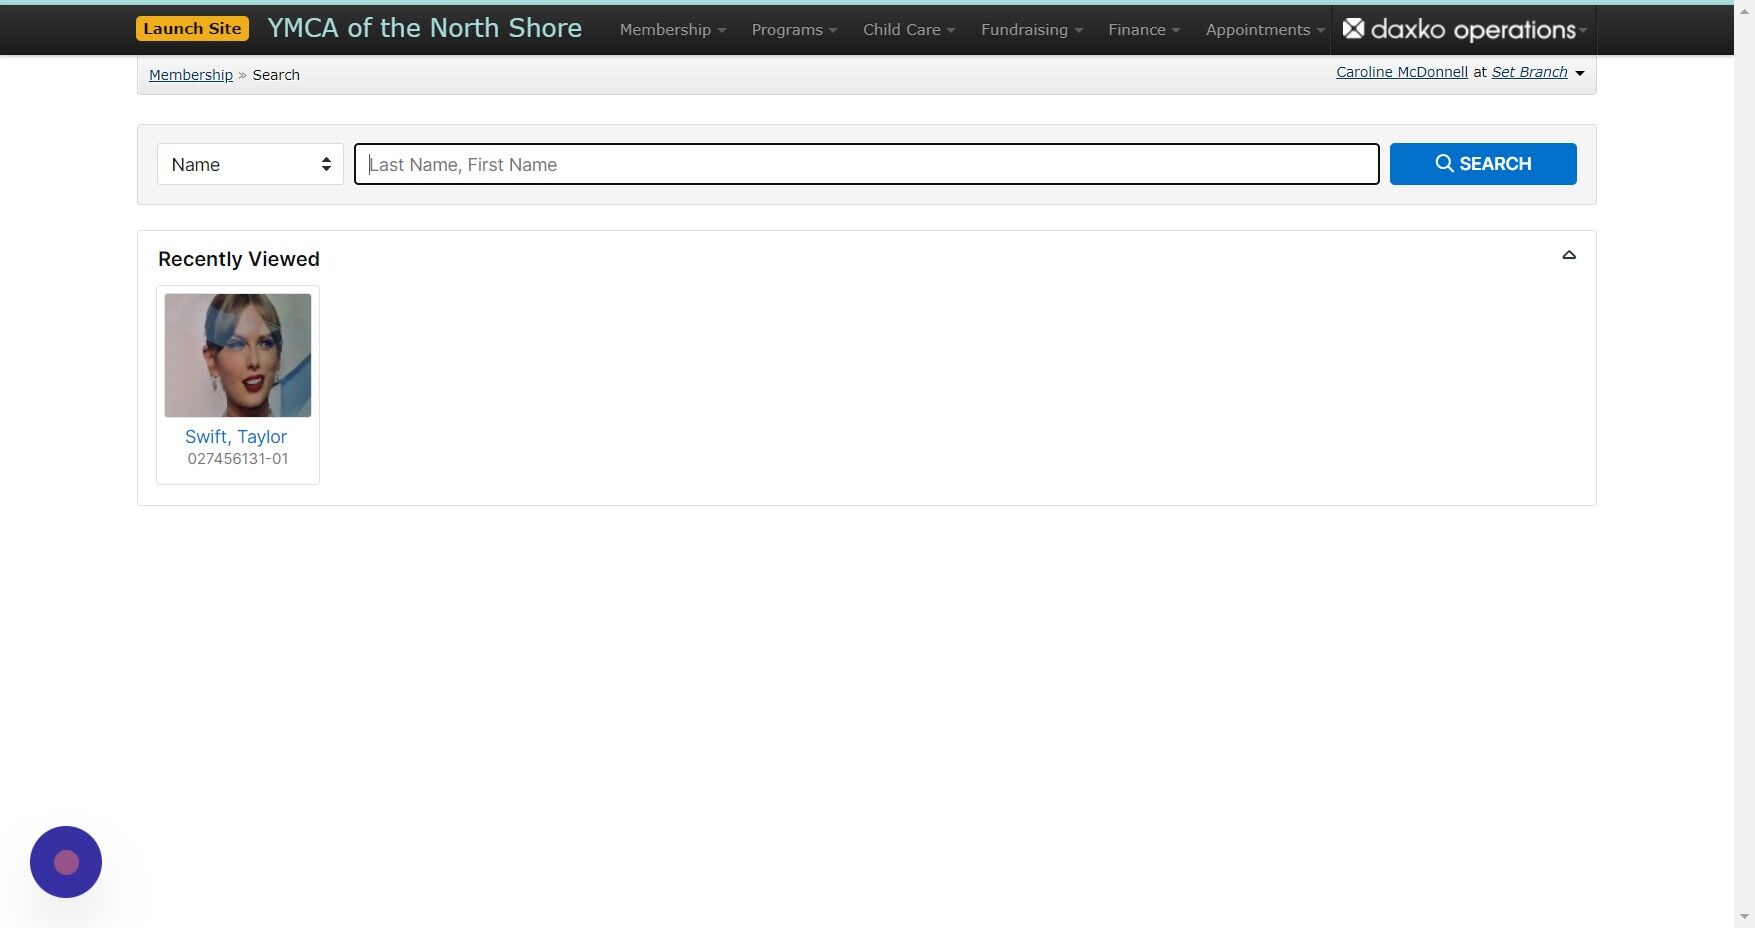Viewport: 1755px width, 928px height.
Task: Click the magnifier icon inside Search button
Action: tap(1444, 163)
